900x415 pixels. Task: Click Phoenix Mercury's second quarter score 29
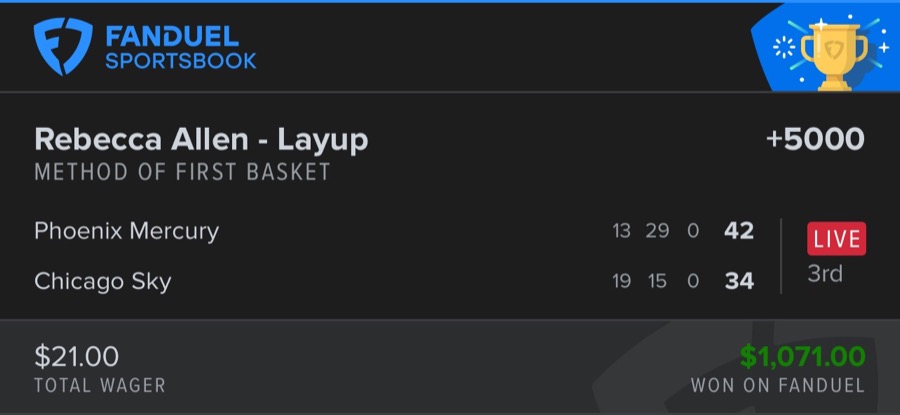(657, 231)
